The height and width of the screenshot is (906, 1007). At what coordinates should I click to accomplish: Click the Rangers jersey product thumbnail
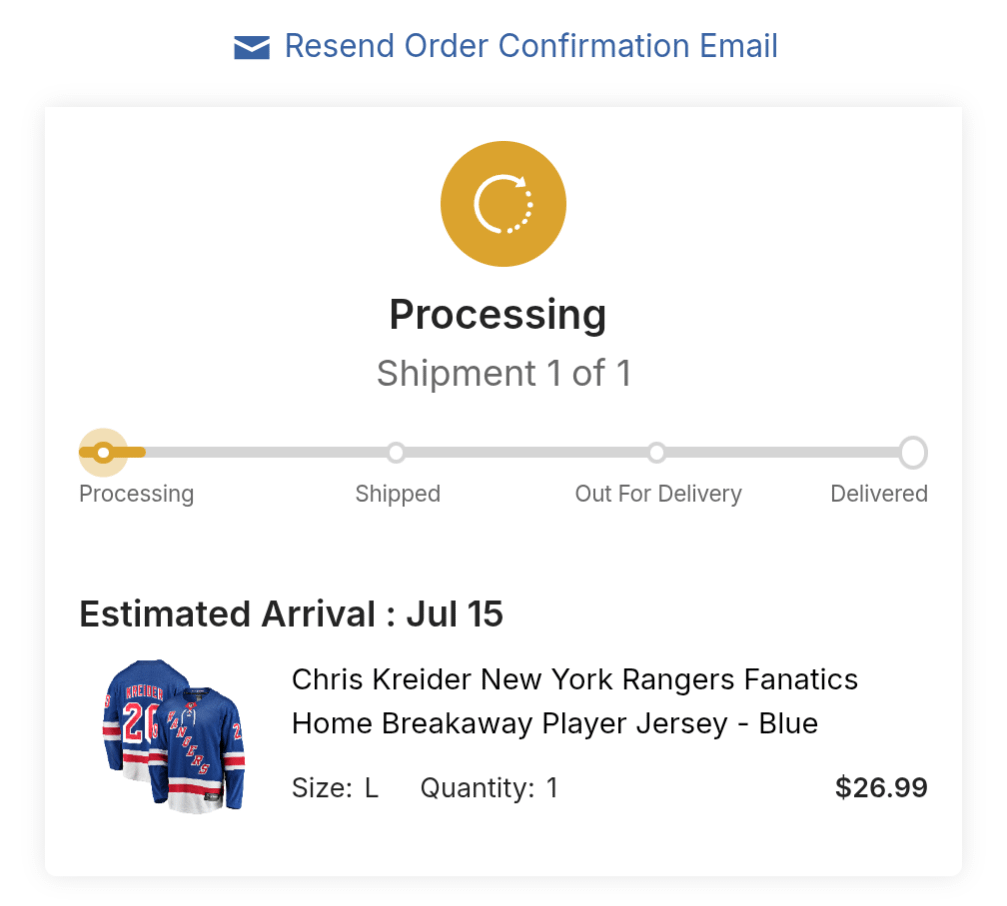(176, 737)
